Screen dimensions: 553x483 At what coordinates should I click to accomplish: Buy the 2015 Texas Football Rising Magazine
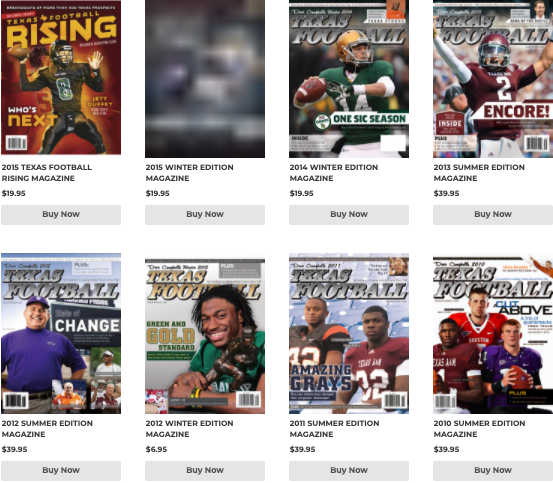[x=61, y=215]
